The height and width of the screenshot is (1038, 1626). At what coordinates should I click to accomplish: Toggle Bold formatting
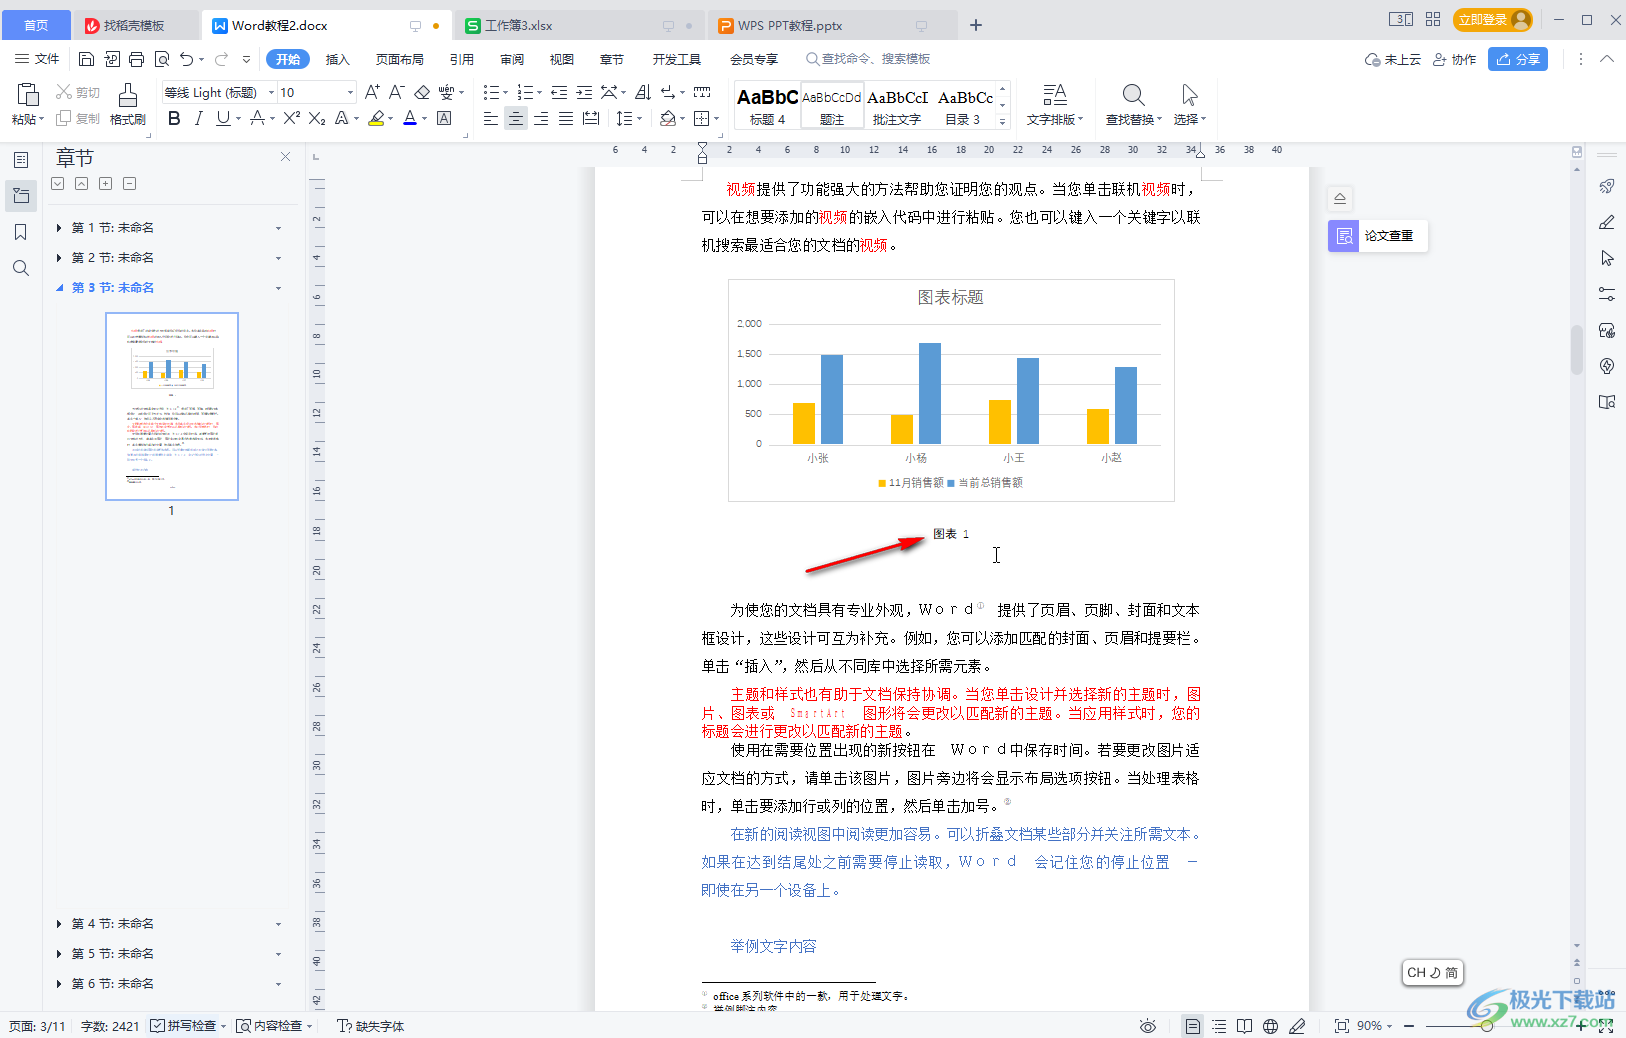tap(174, 118)
